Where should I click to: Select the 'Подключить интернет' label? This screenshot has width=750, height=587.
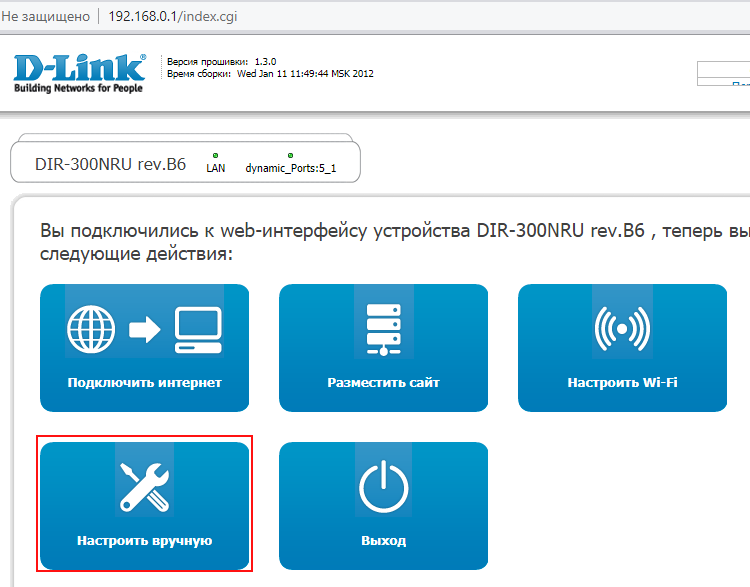(144, 383)
